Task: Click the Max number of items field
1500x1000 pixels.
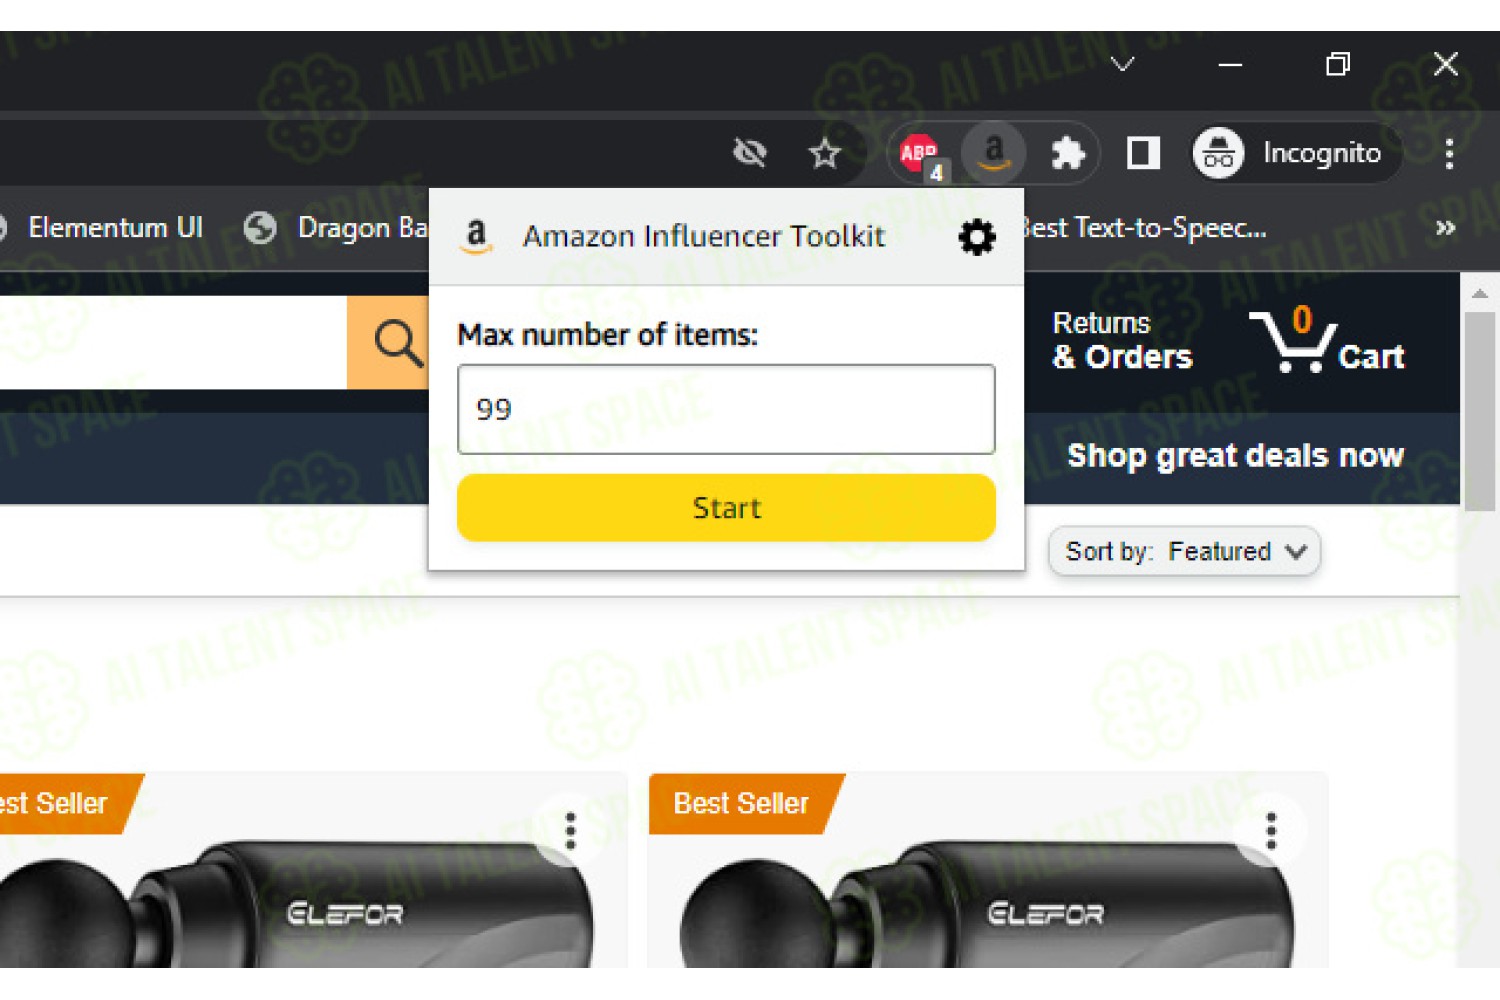Action: click(x=726, y=409)
